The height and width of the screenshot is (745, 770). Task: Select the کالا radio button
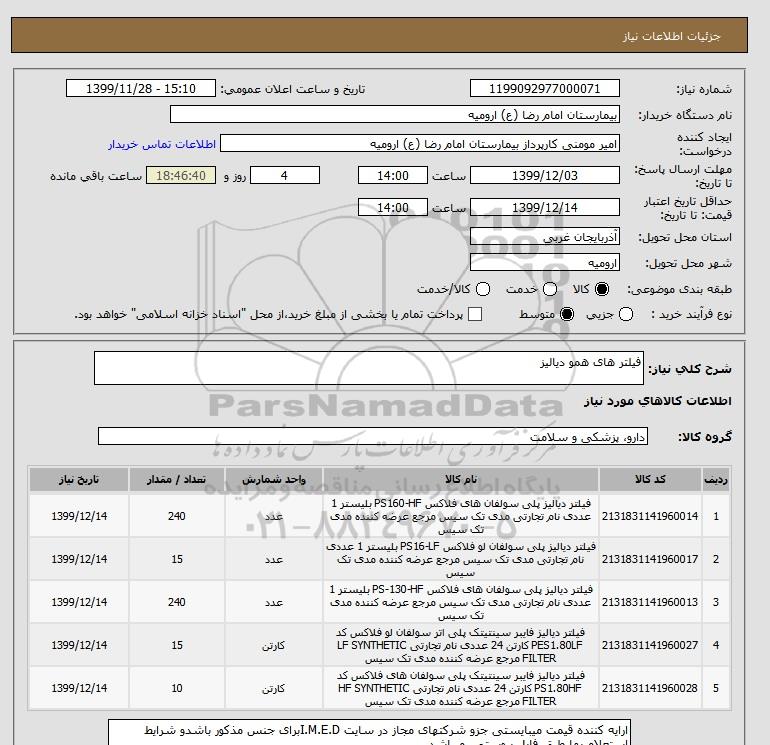pos(602,289)
